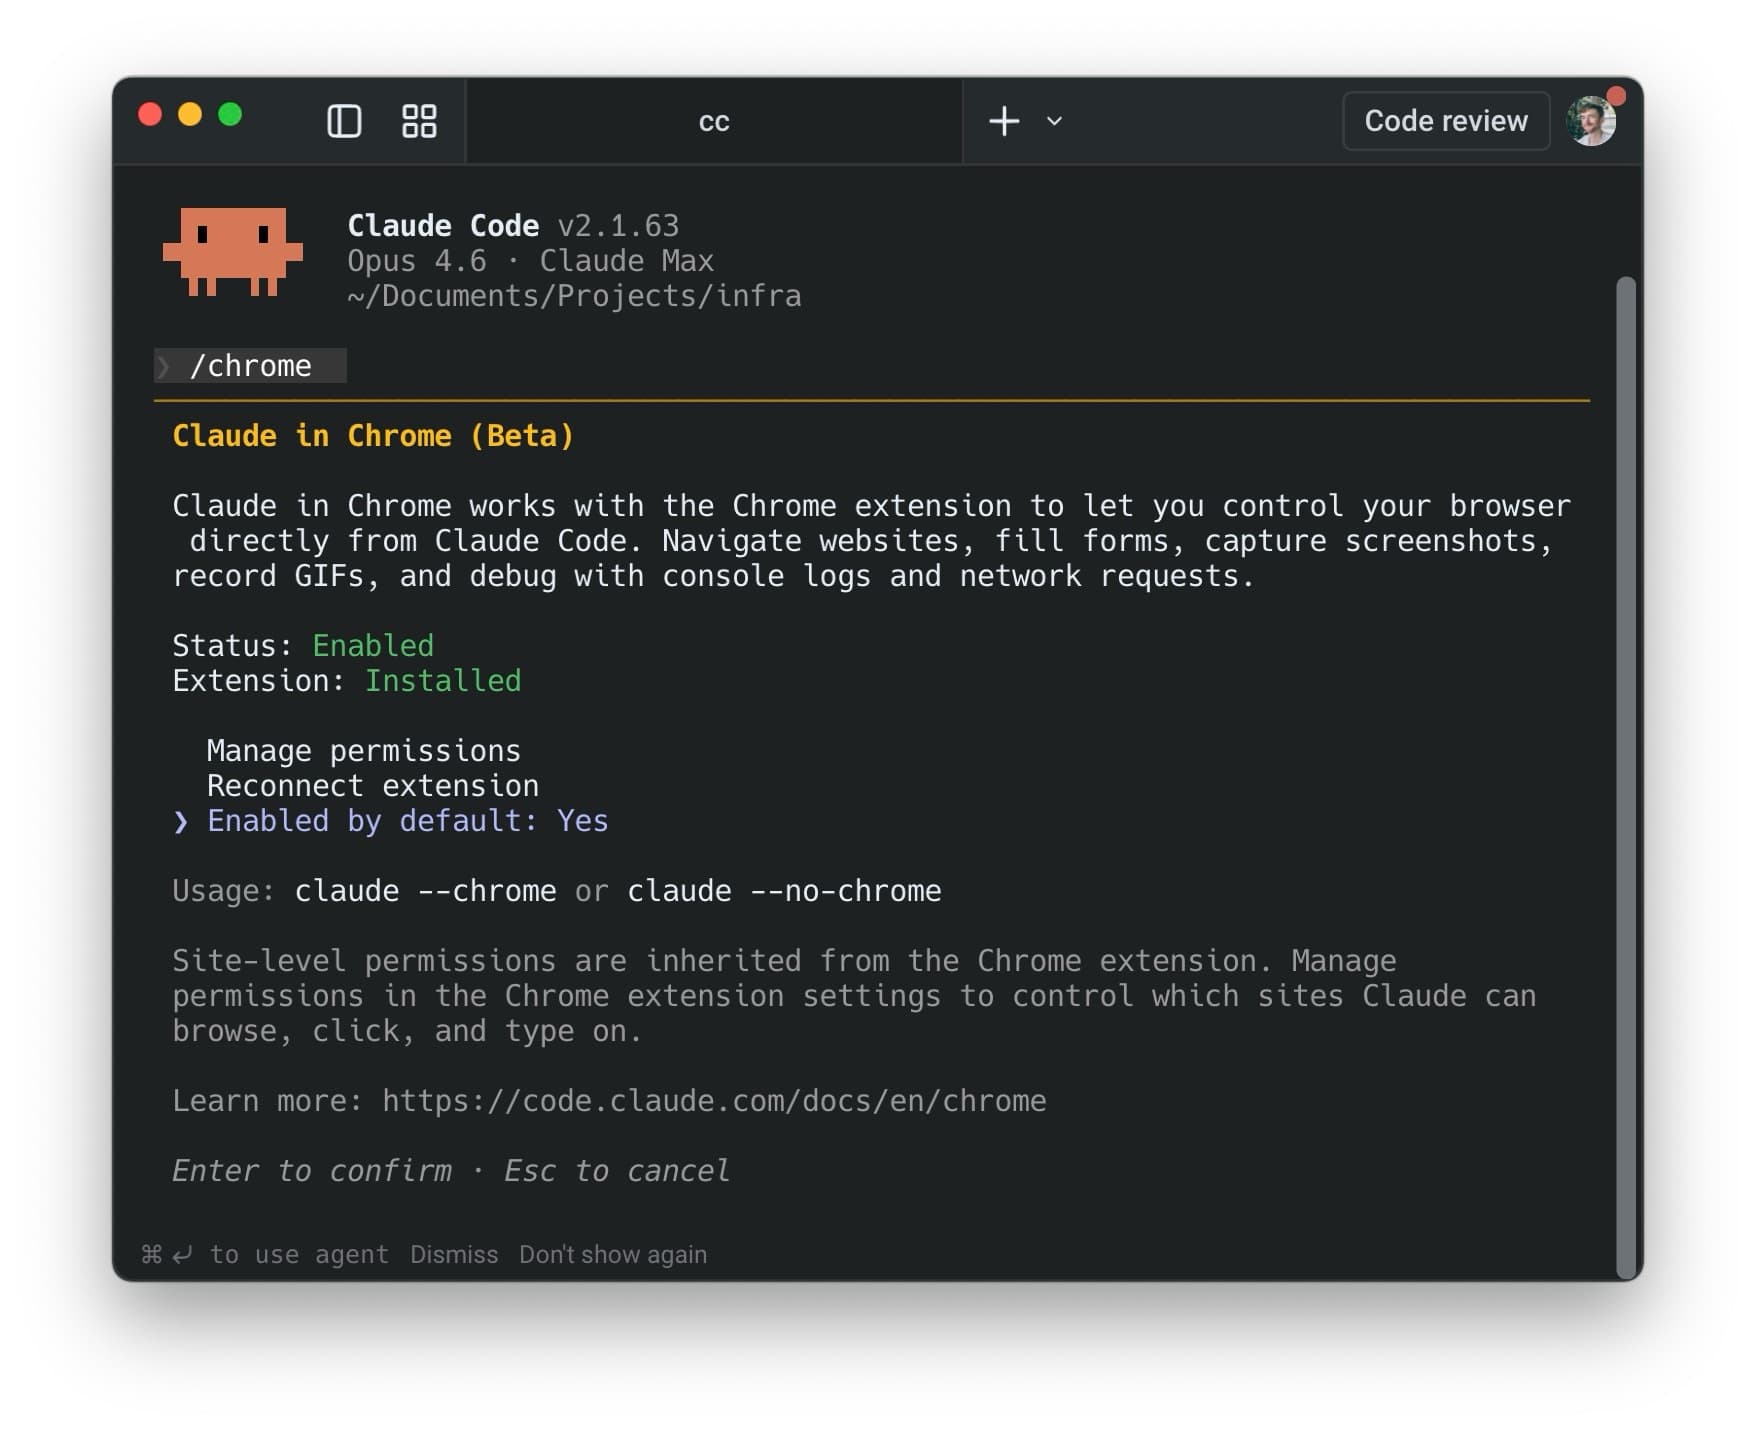Click Dismiss in the bottom bar

click(x=455, y=1253)
